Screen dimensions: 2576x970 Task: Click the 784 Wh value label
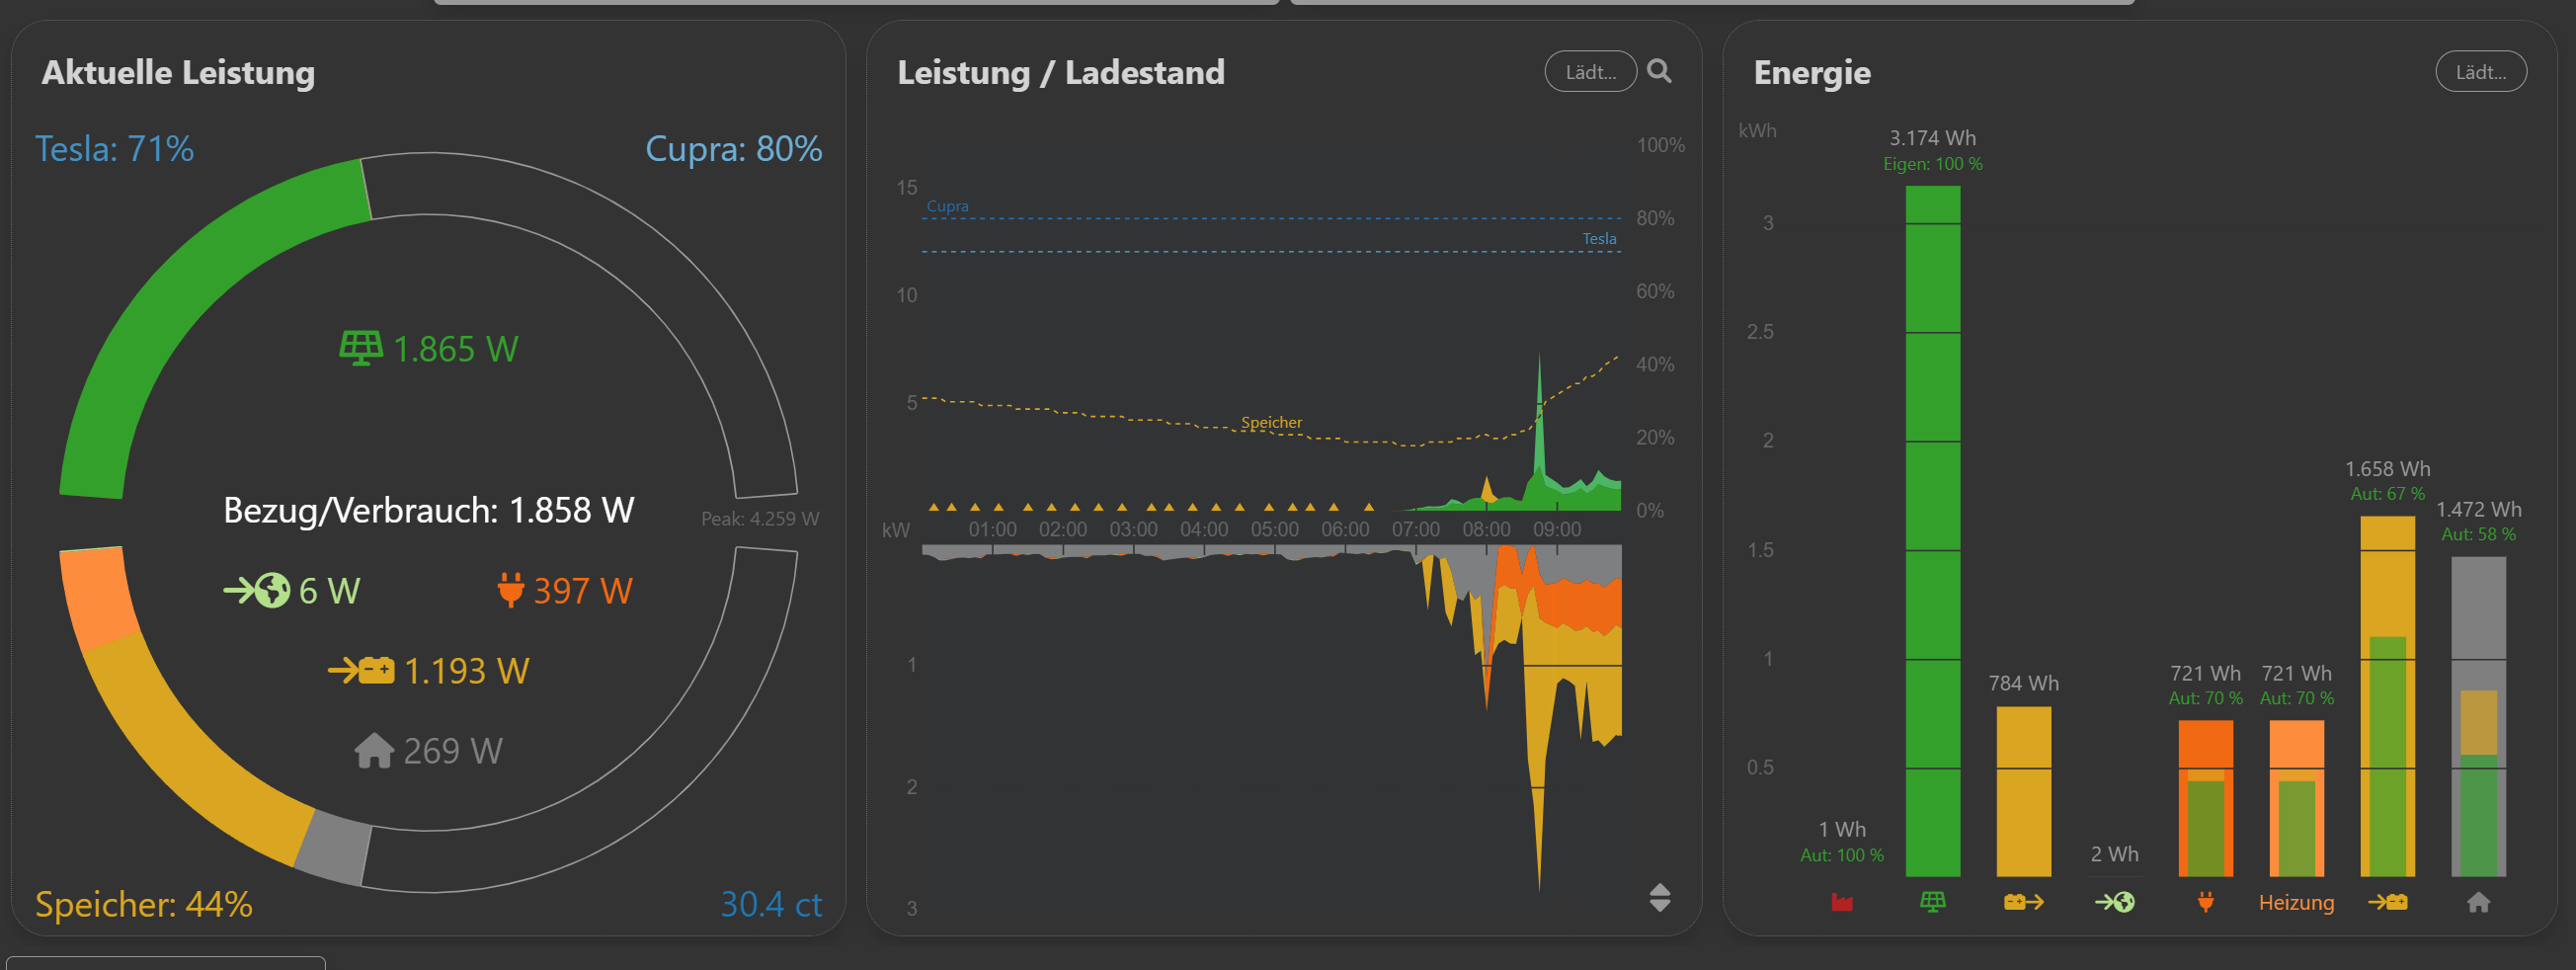click(2024, 683)
